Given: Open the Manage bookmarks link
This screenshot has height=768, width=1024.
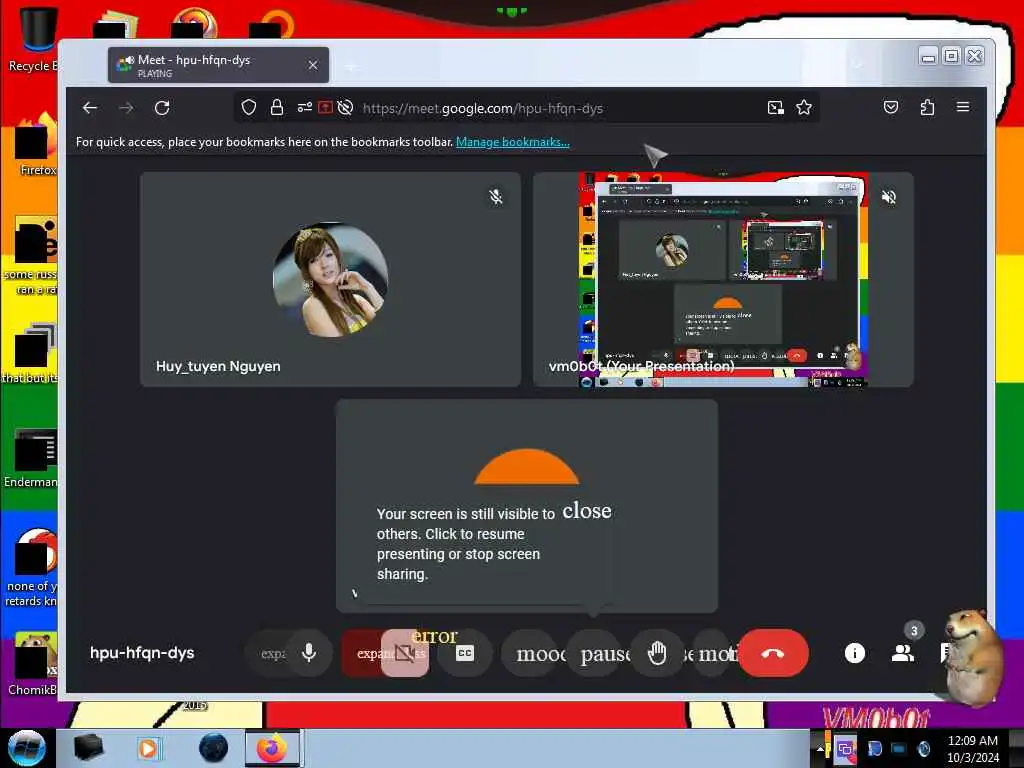Looking at the screenshot, I should point(513,142).
